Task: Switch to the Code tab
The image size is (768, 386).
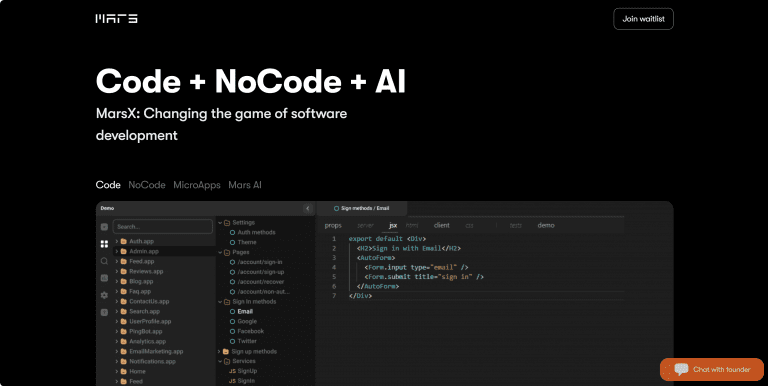Action: click(x=108, y=185)
